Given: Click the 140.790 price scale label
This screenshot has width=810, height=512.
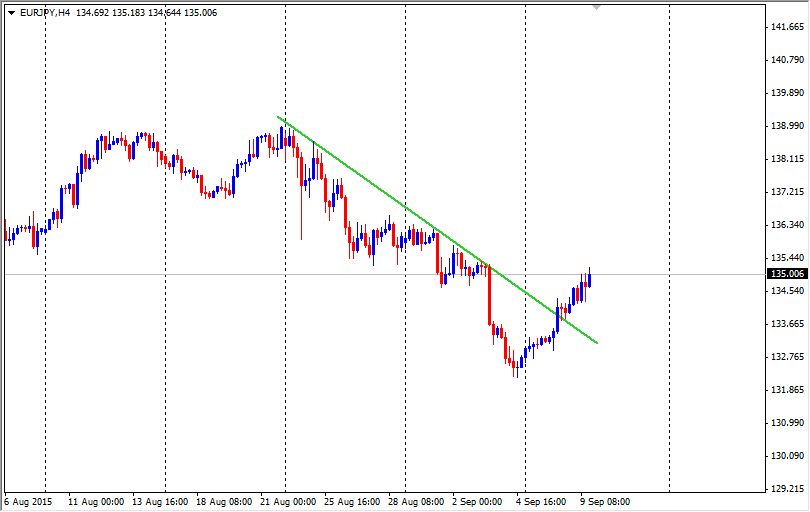Looking at the screenshot, I should [787, 60].
